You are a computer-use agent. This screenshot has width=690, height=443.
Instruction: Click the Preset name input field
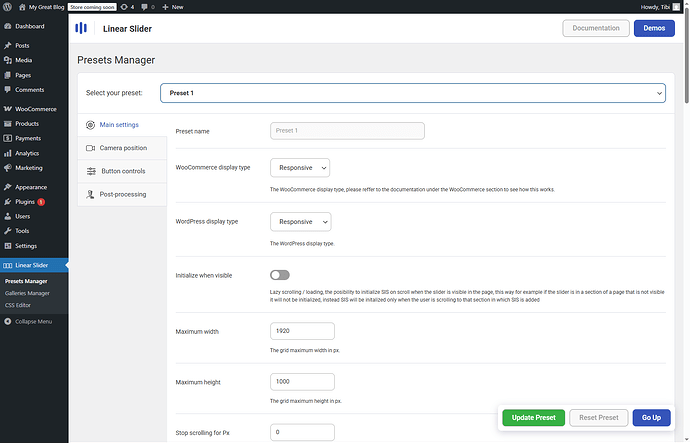[347, 131]
